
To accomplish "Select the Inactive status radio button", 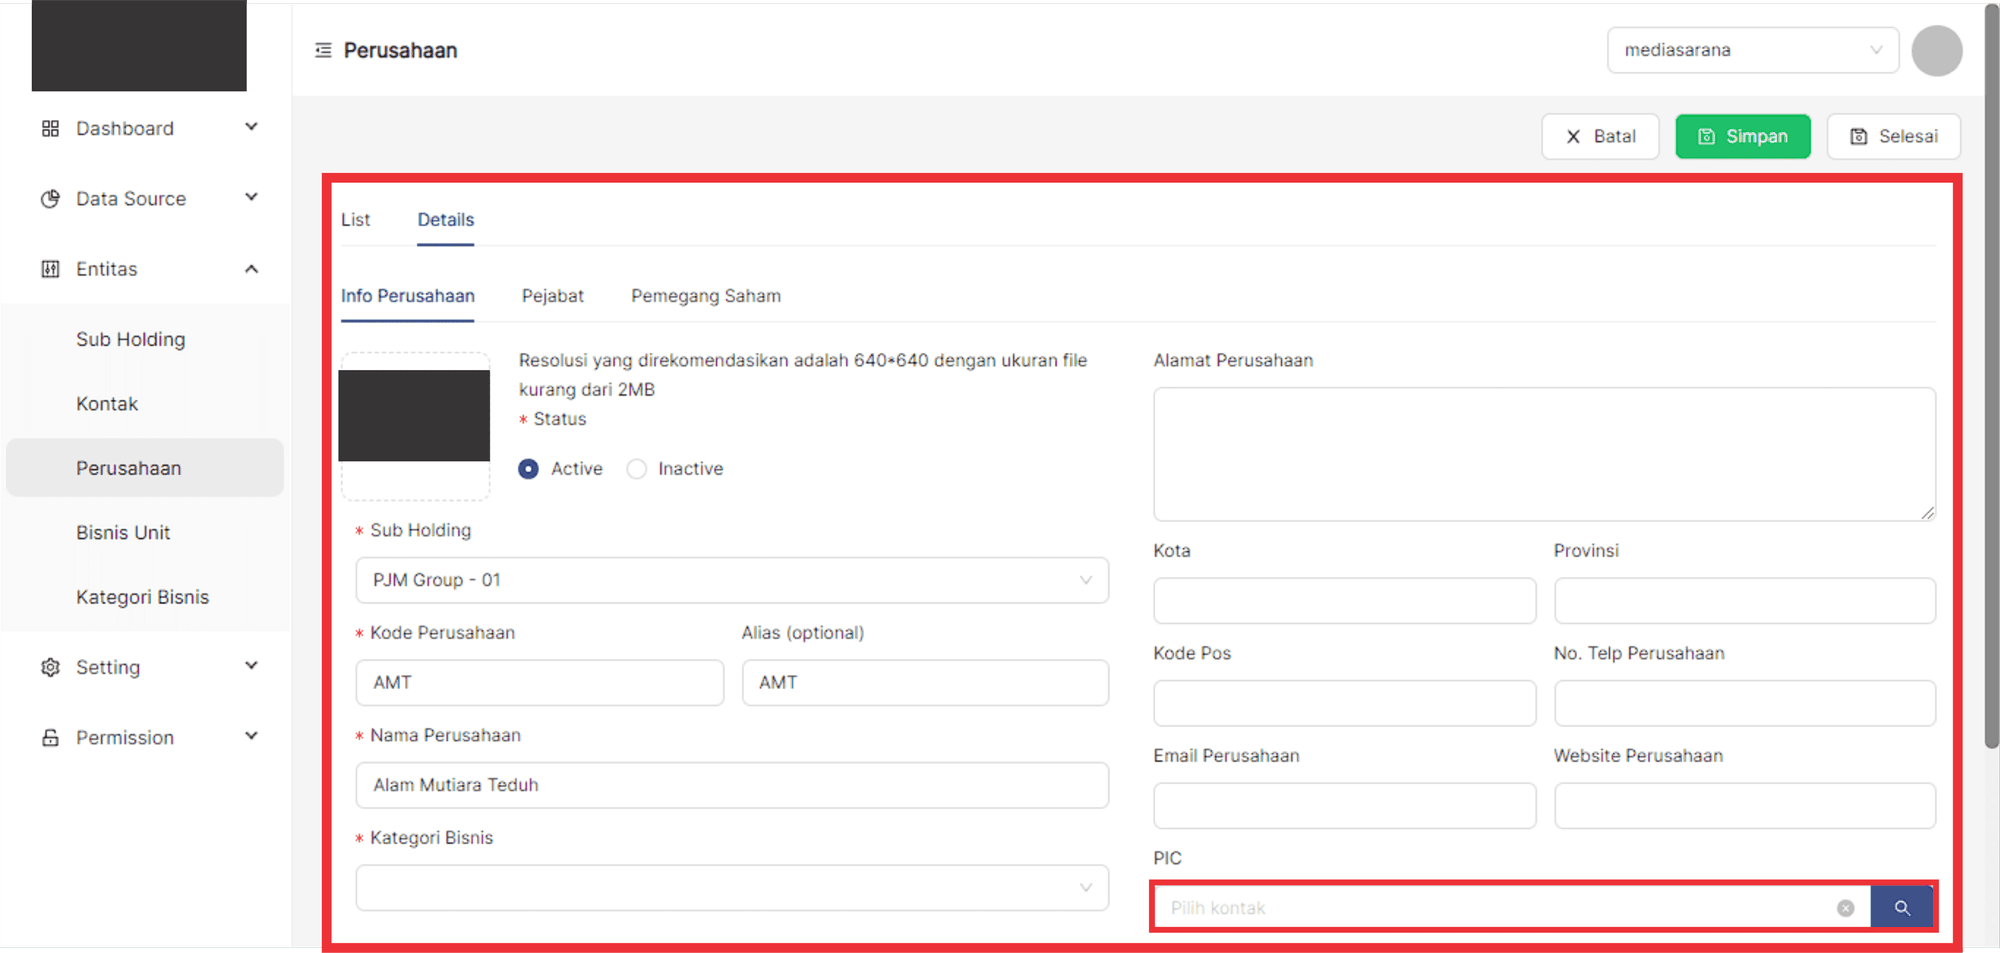I will [637, 469].
